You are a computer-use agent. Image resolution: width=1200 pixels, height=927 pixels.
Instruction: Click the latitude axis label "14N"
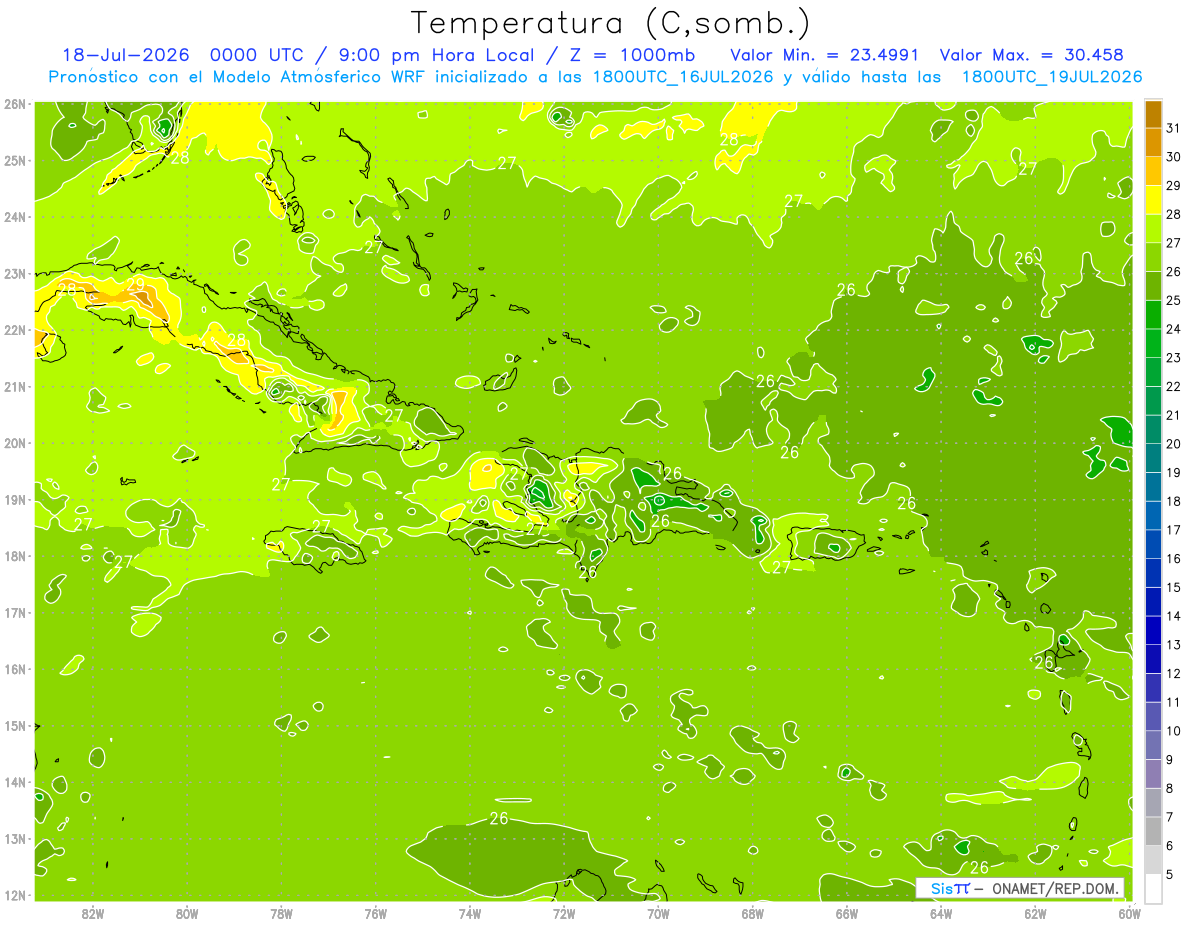(x=14, y=782)
